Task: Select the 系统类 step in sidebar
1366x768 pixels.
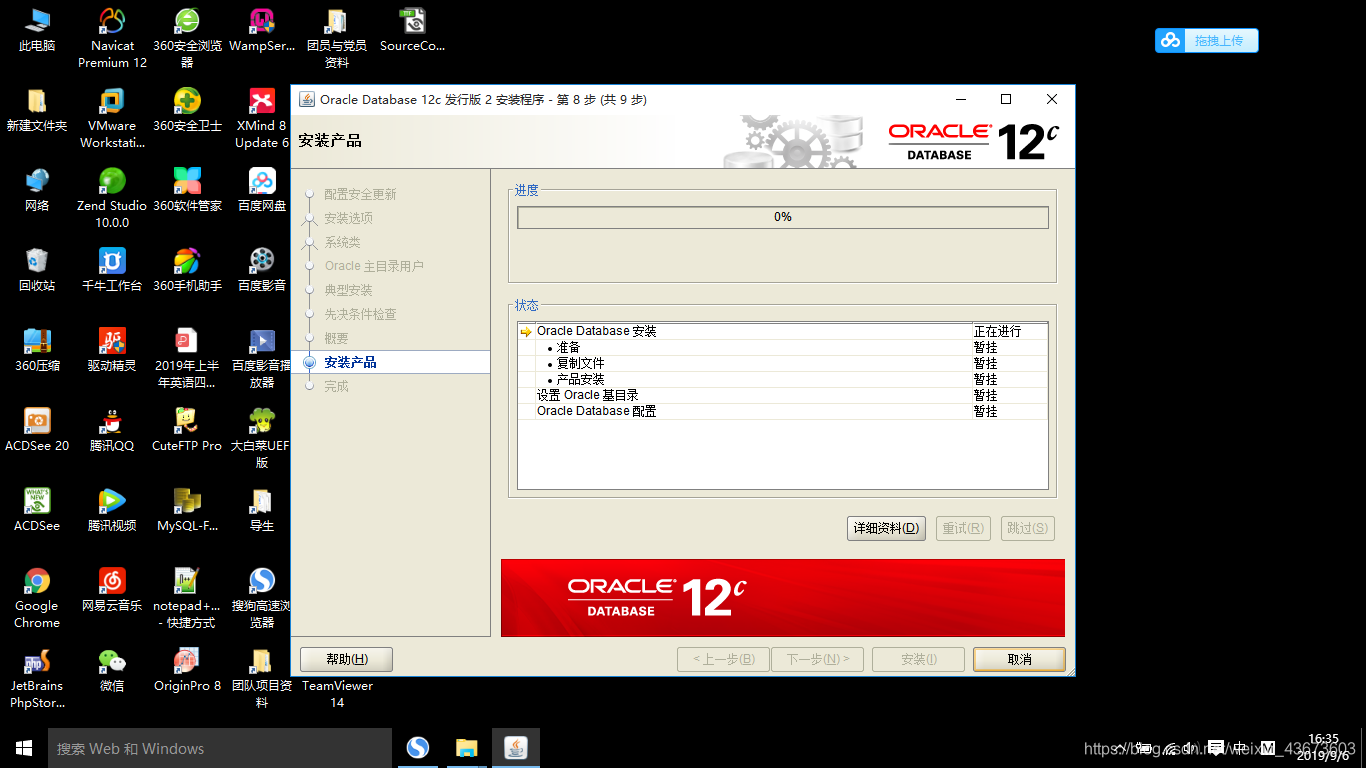Action: 342,242
